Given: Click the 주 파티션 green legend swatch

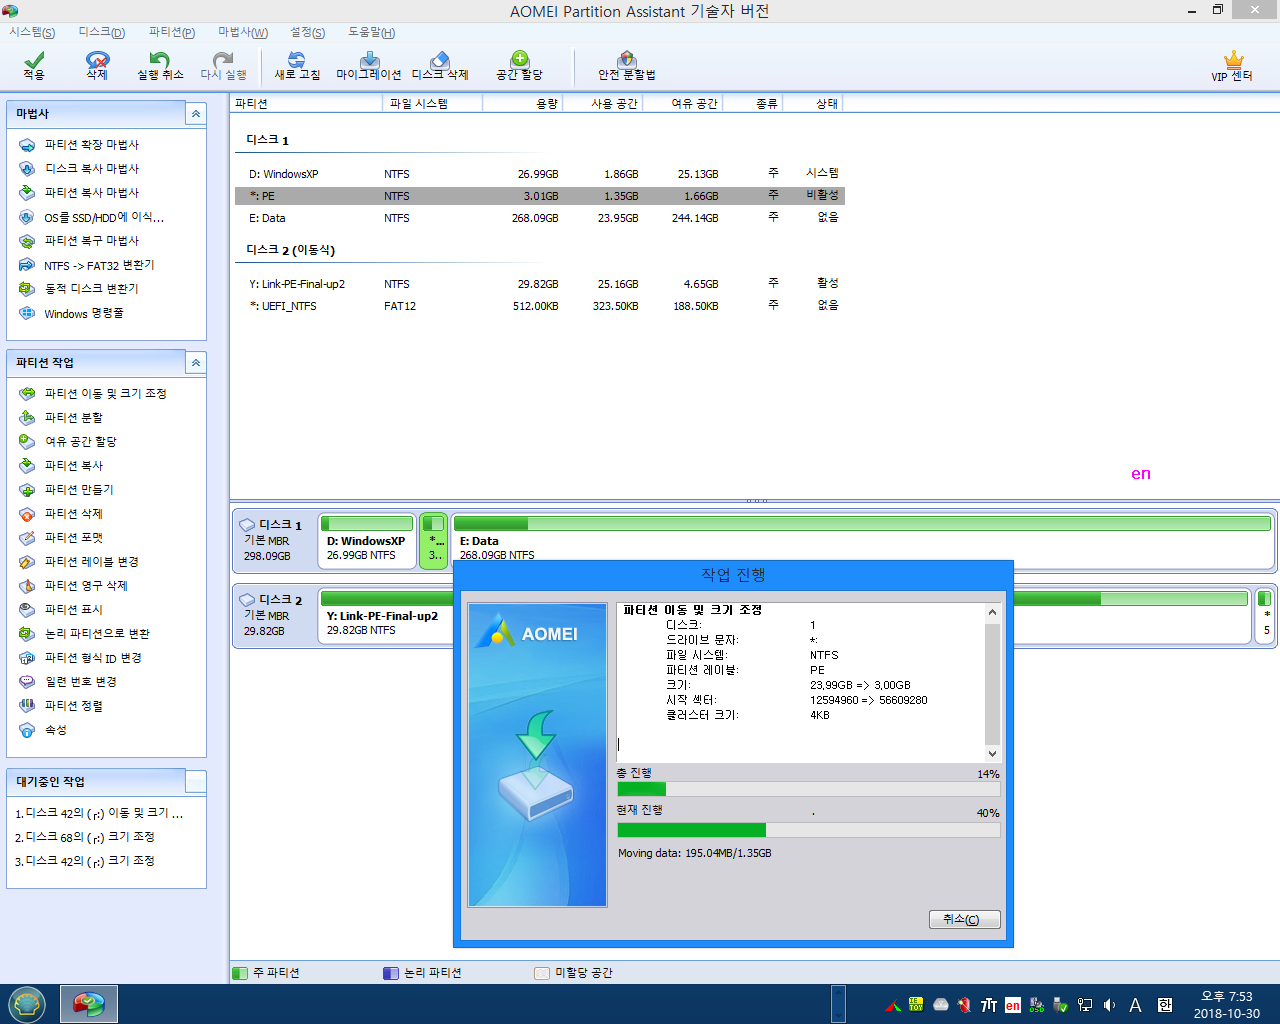Looking at the screenshot, I should coord(240,973).
